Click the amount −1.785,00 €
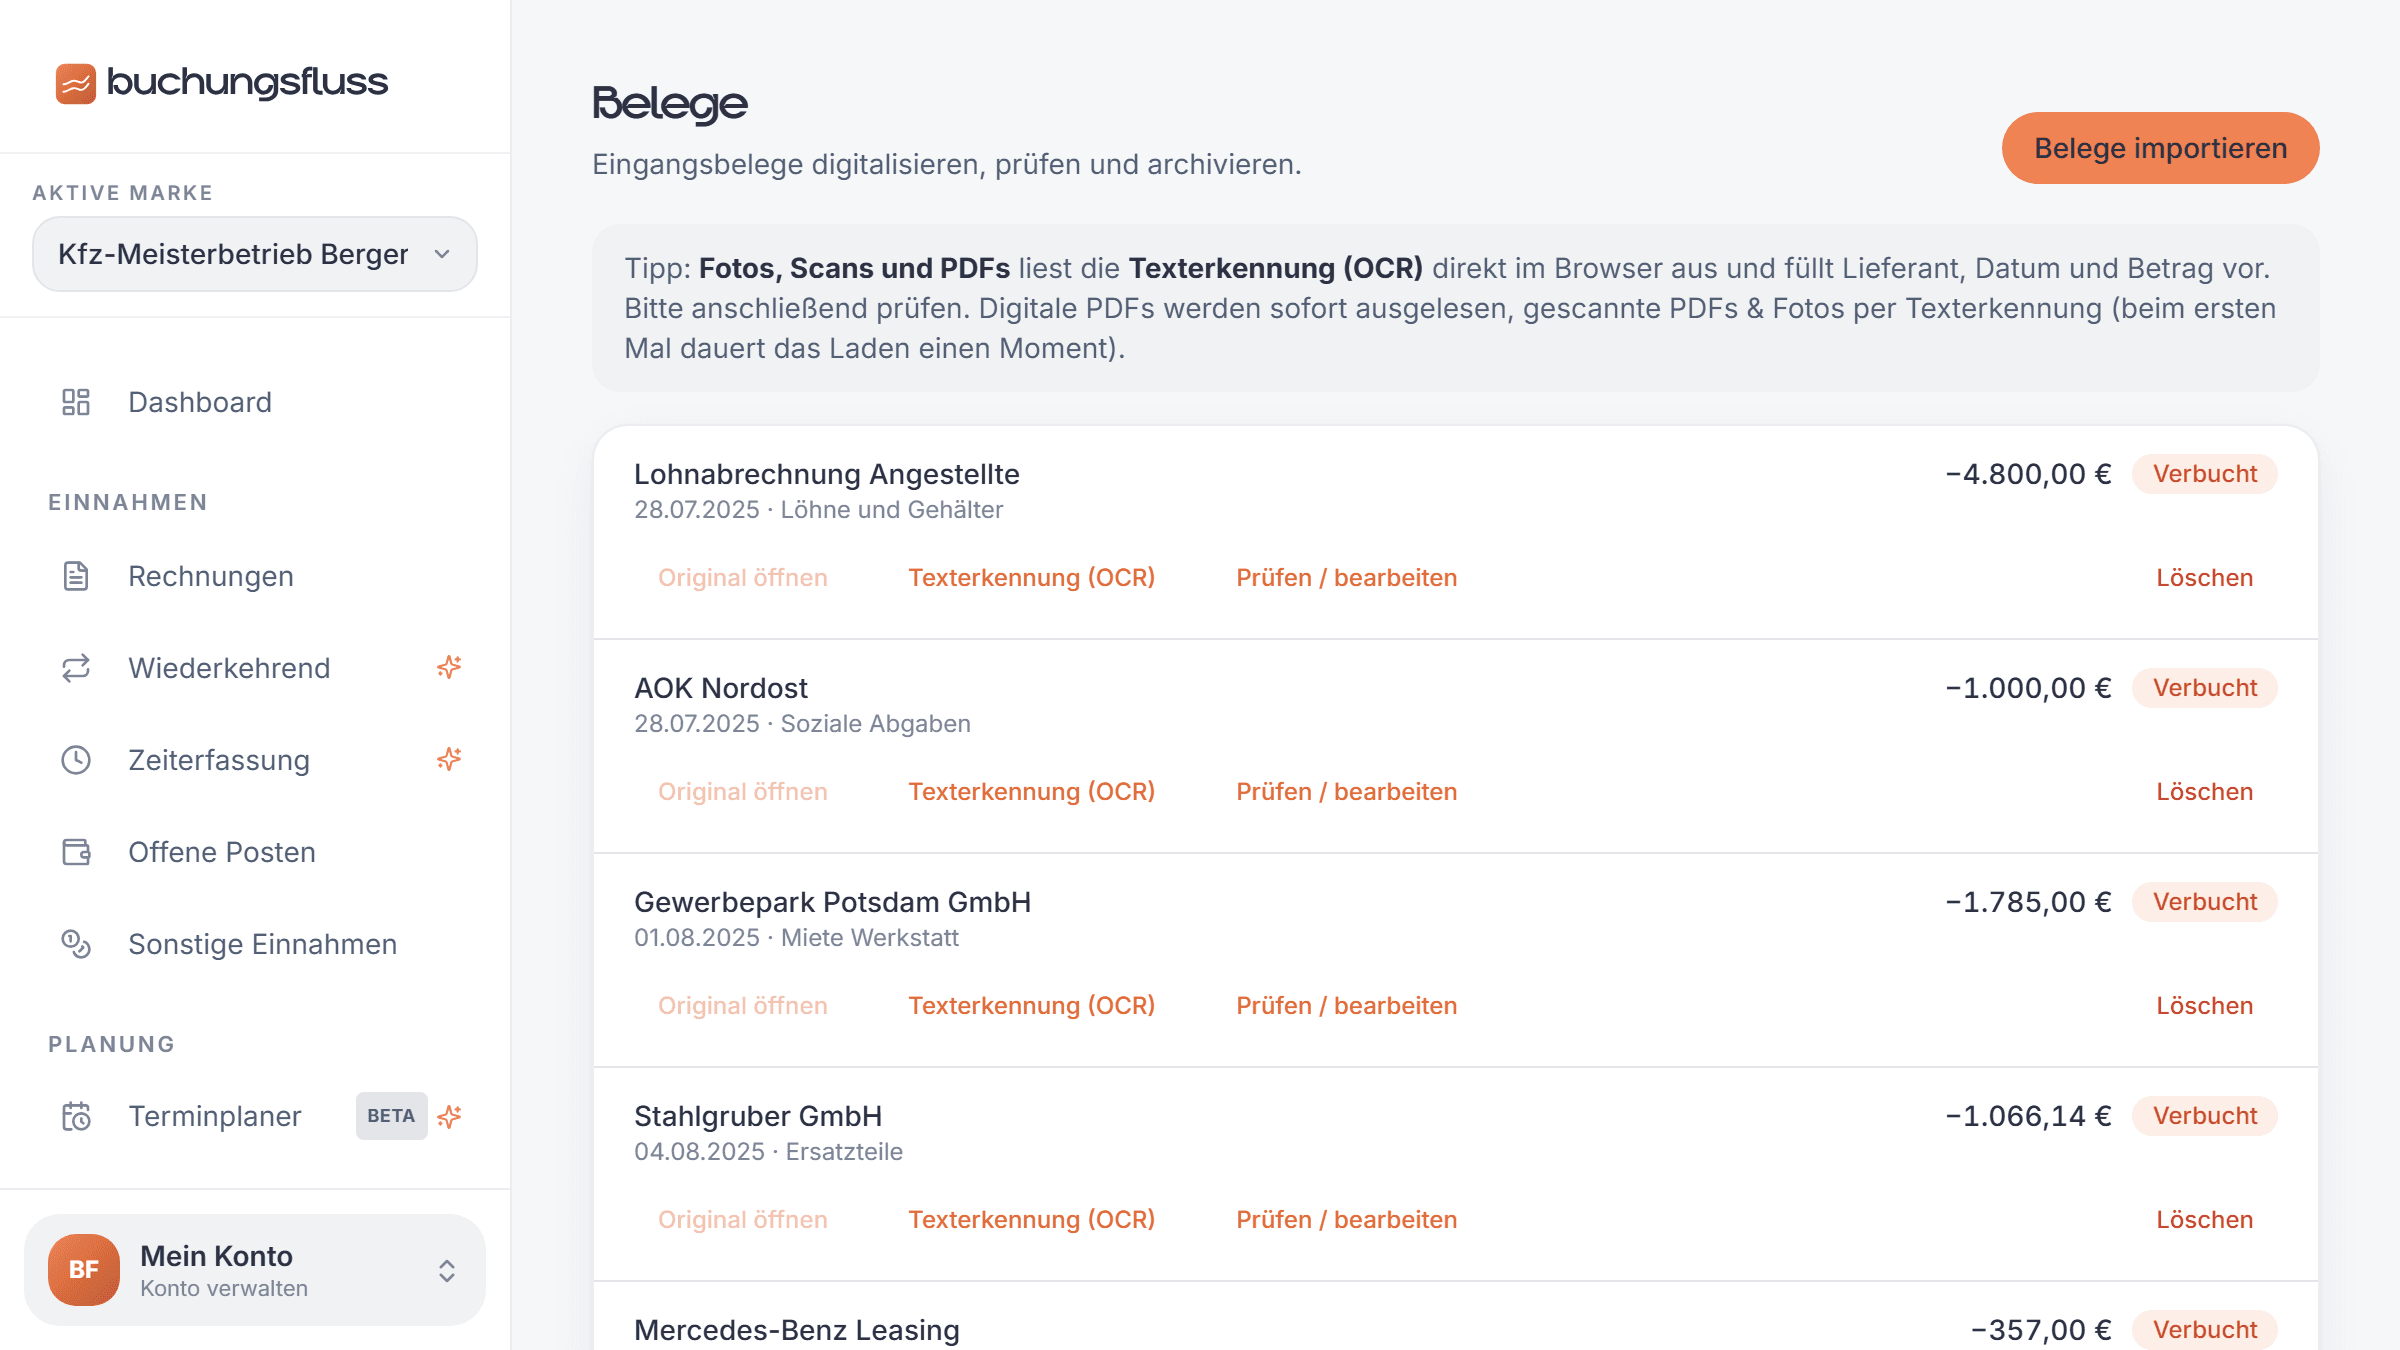 (x=2028, y=902)
